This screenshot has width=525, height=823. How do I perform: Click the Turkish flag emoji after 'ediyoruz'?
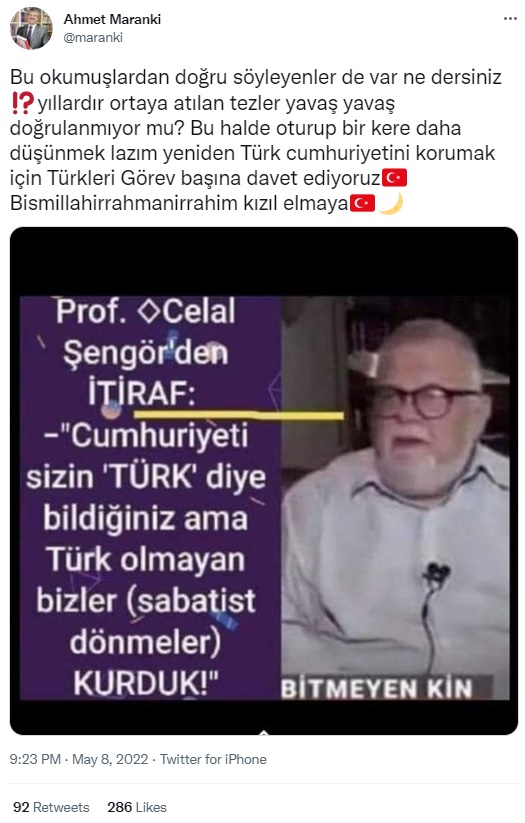click(394, 178)
